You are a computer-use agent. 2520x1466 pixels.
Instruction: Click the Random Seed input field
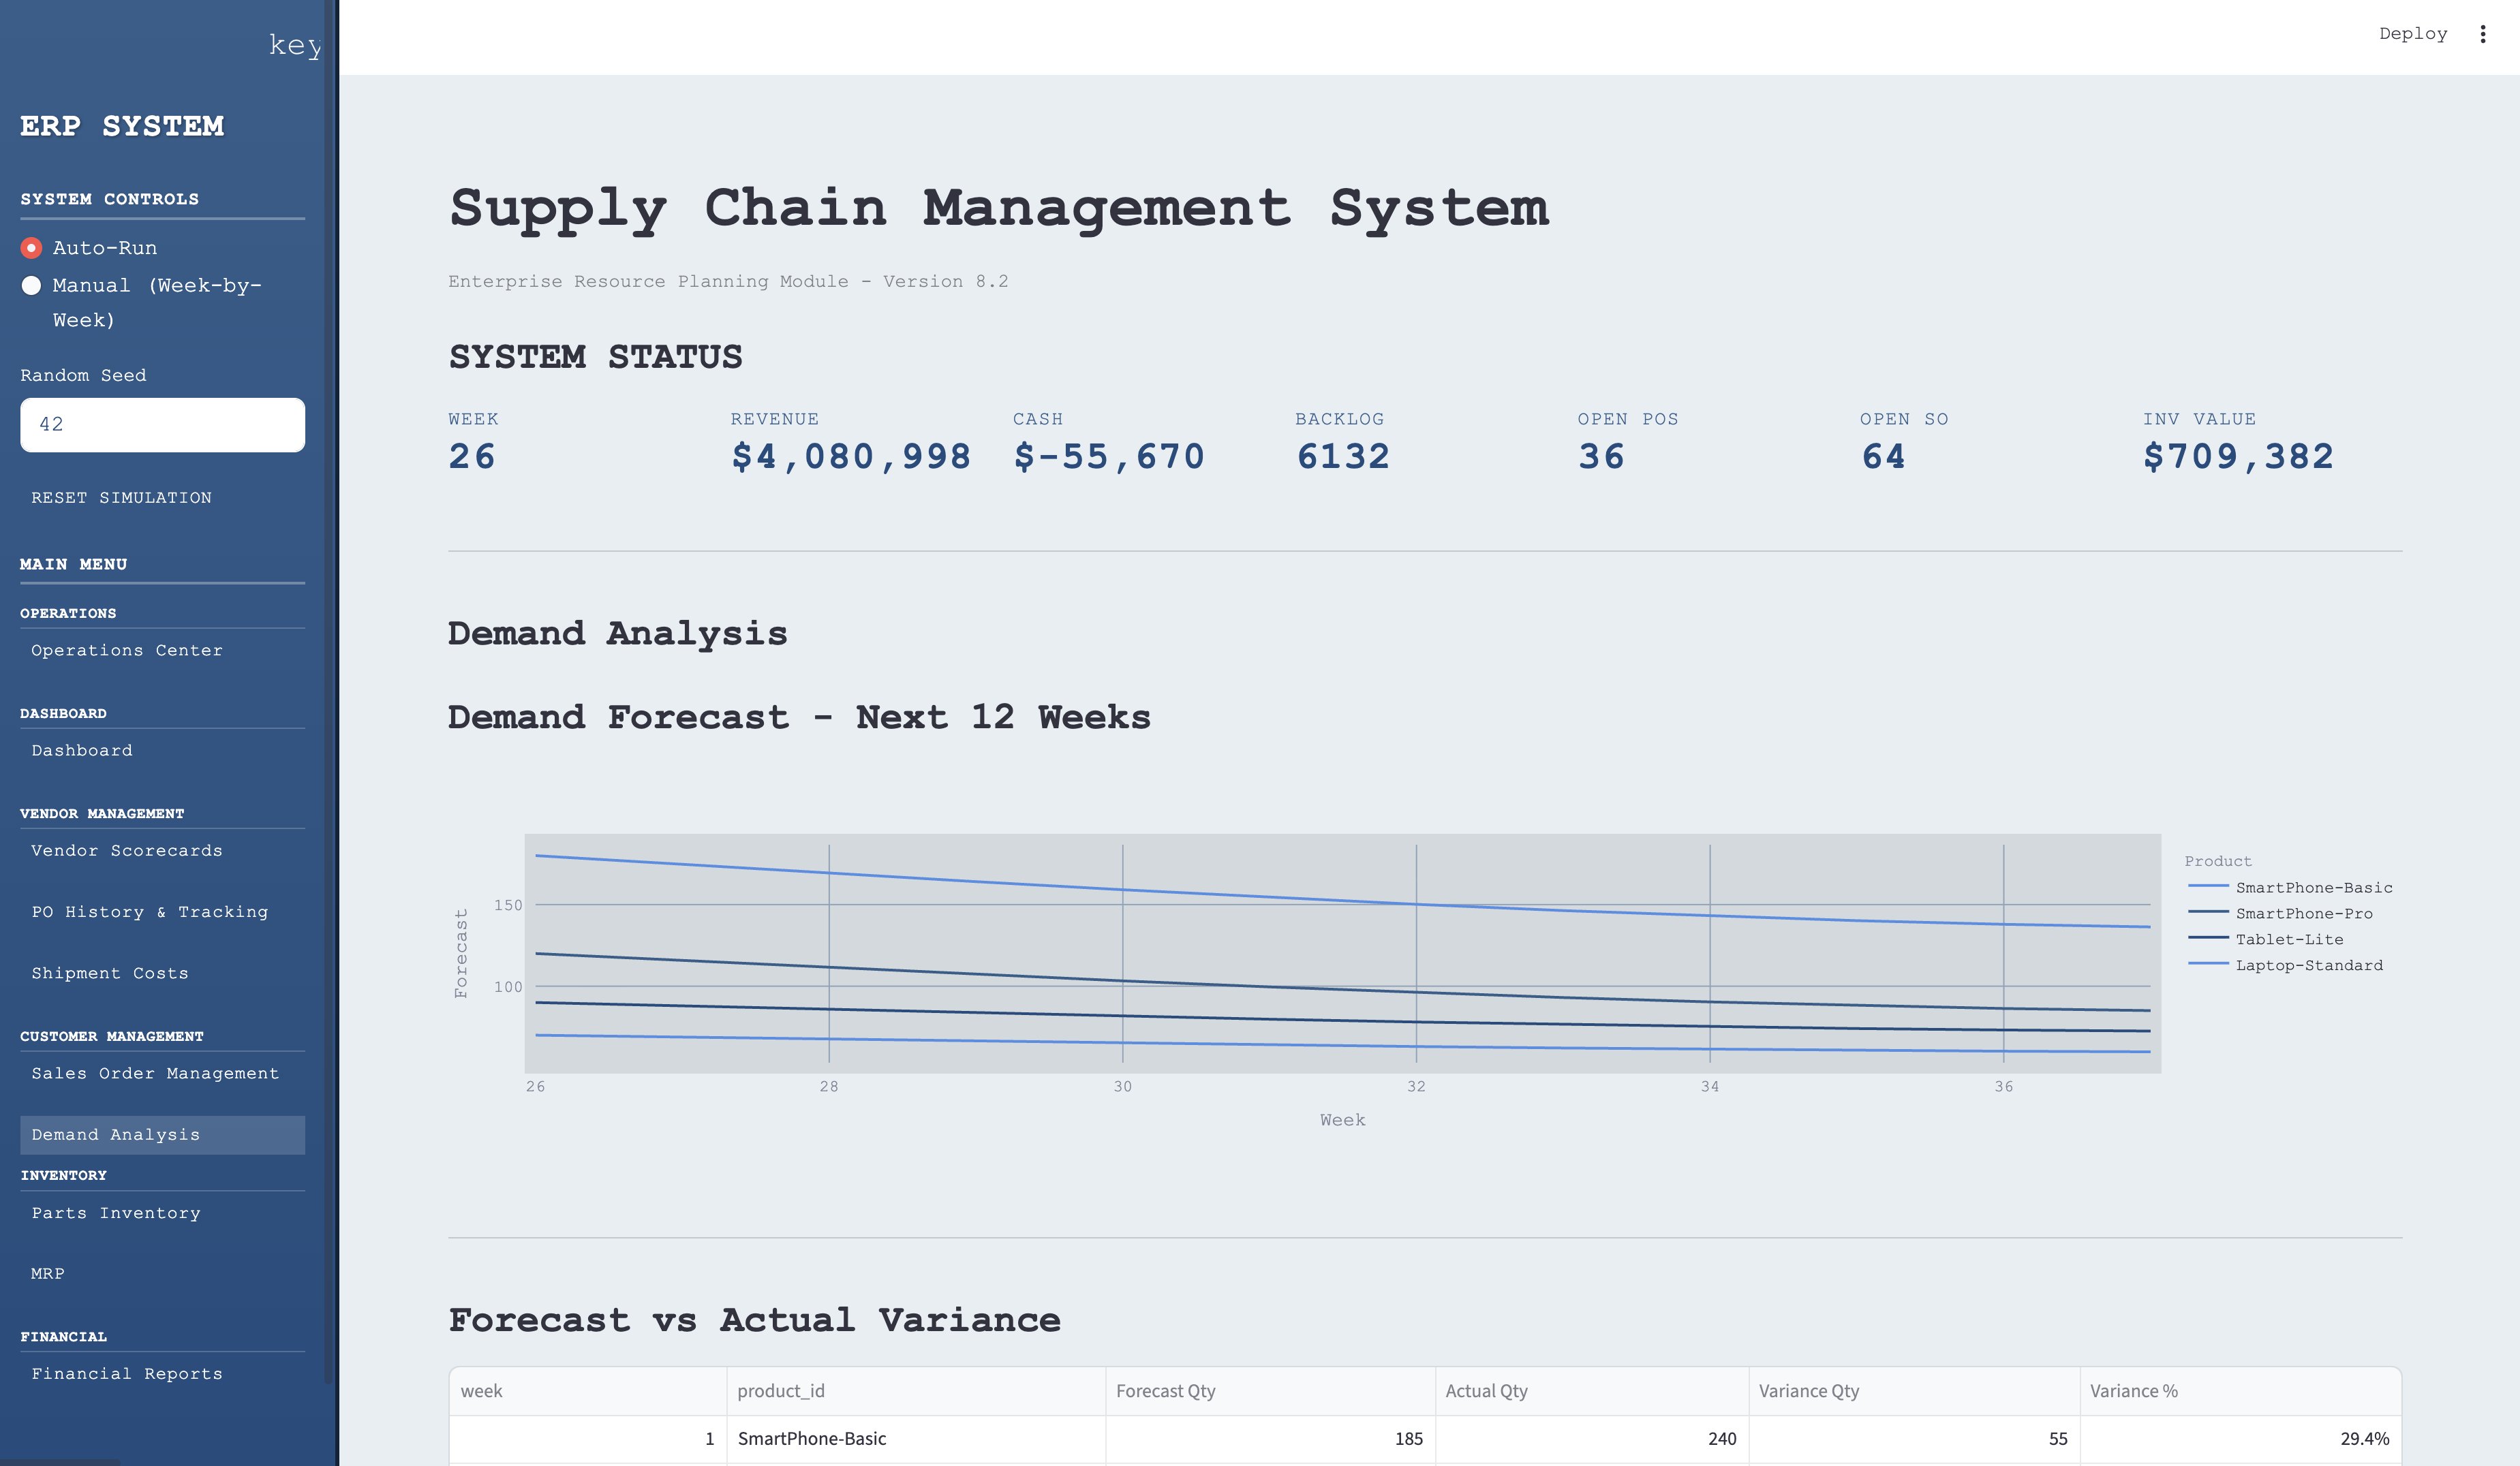click(162, 425)
